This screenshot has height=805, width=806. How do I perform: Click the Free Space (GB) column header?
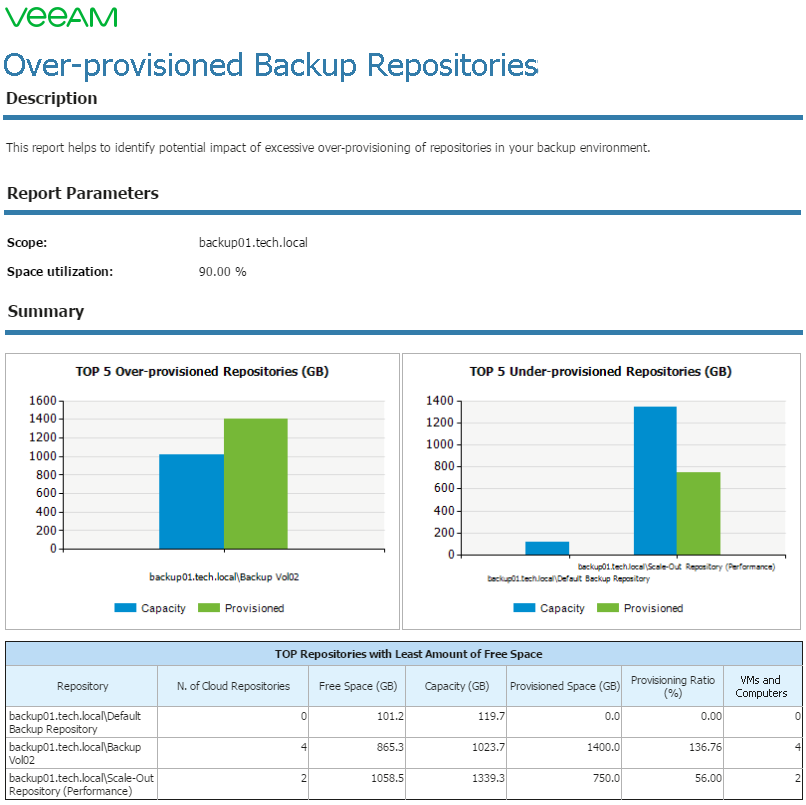tap(357, 686)
